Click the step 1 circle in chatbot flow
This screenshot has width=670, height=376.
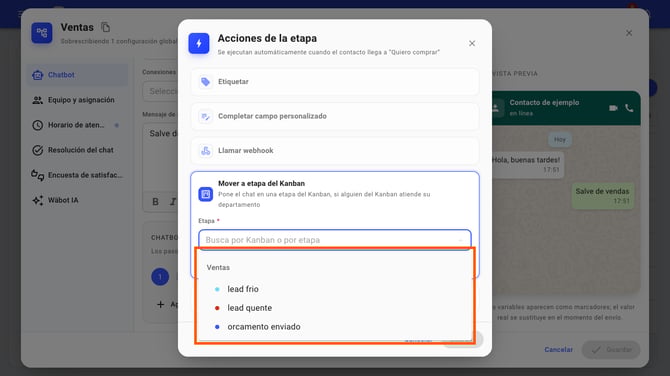click(x=160, y=277)
